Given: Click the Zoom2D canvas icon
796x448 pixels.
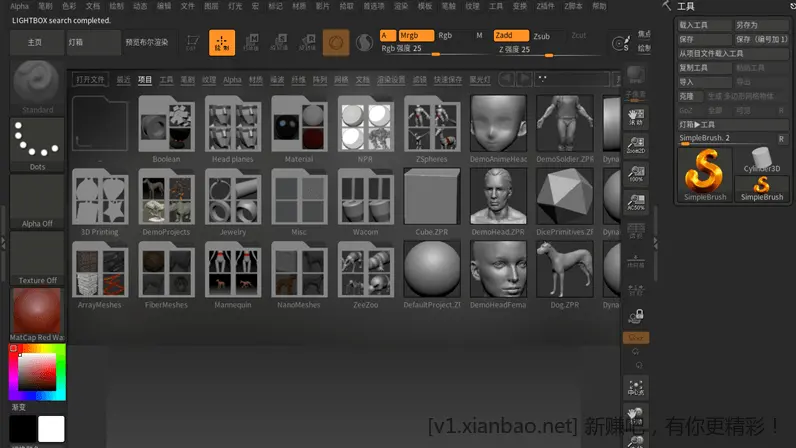Looking at the screenshot, I should (x=636, y=145).
